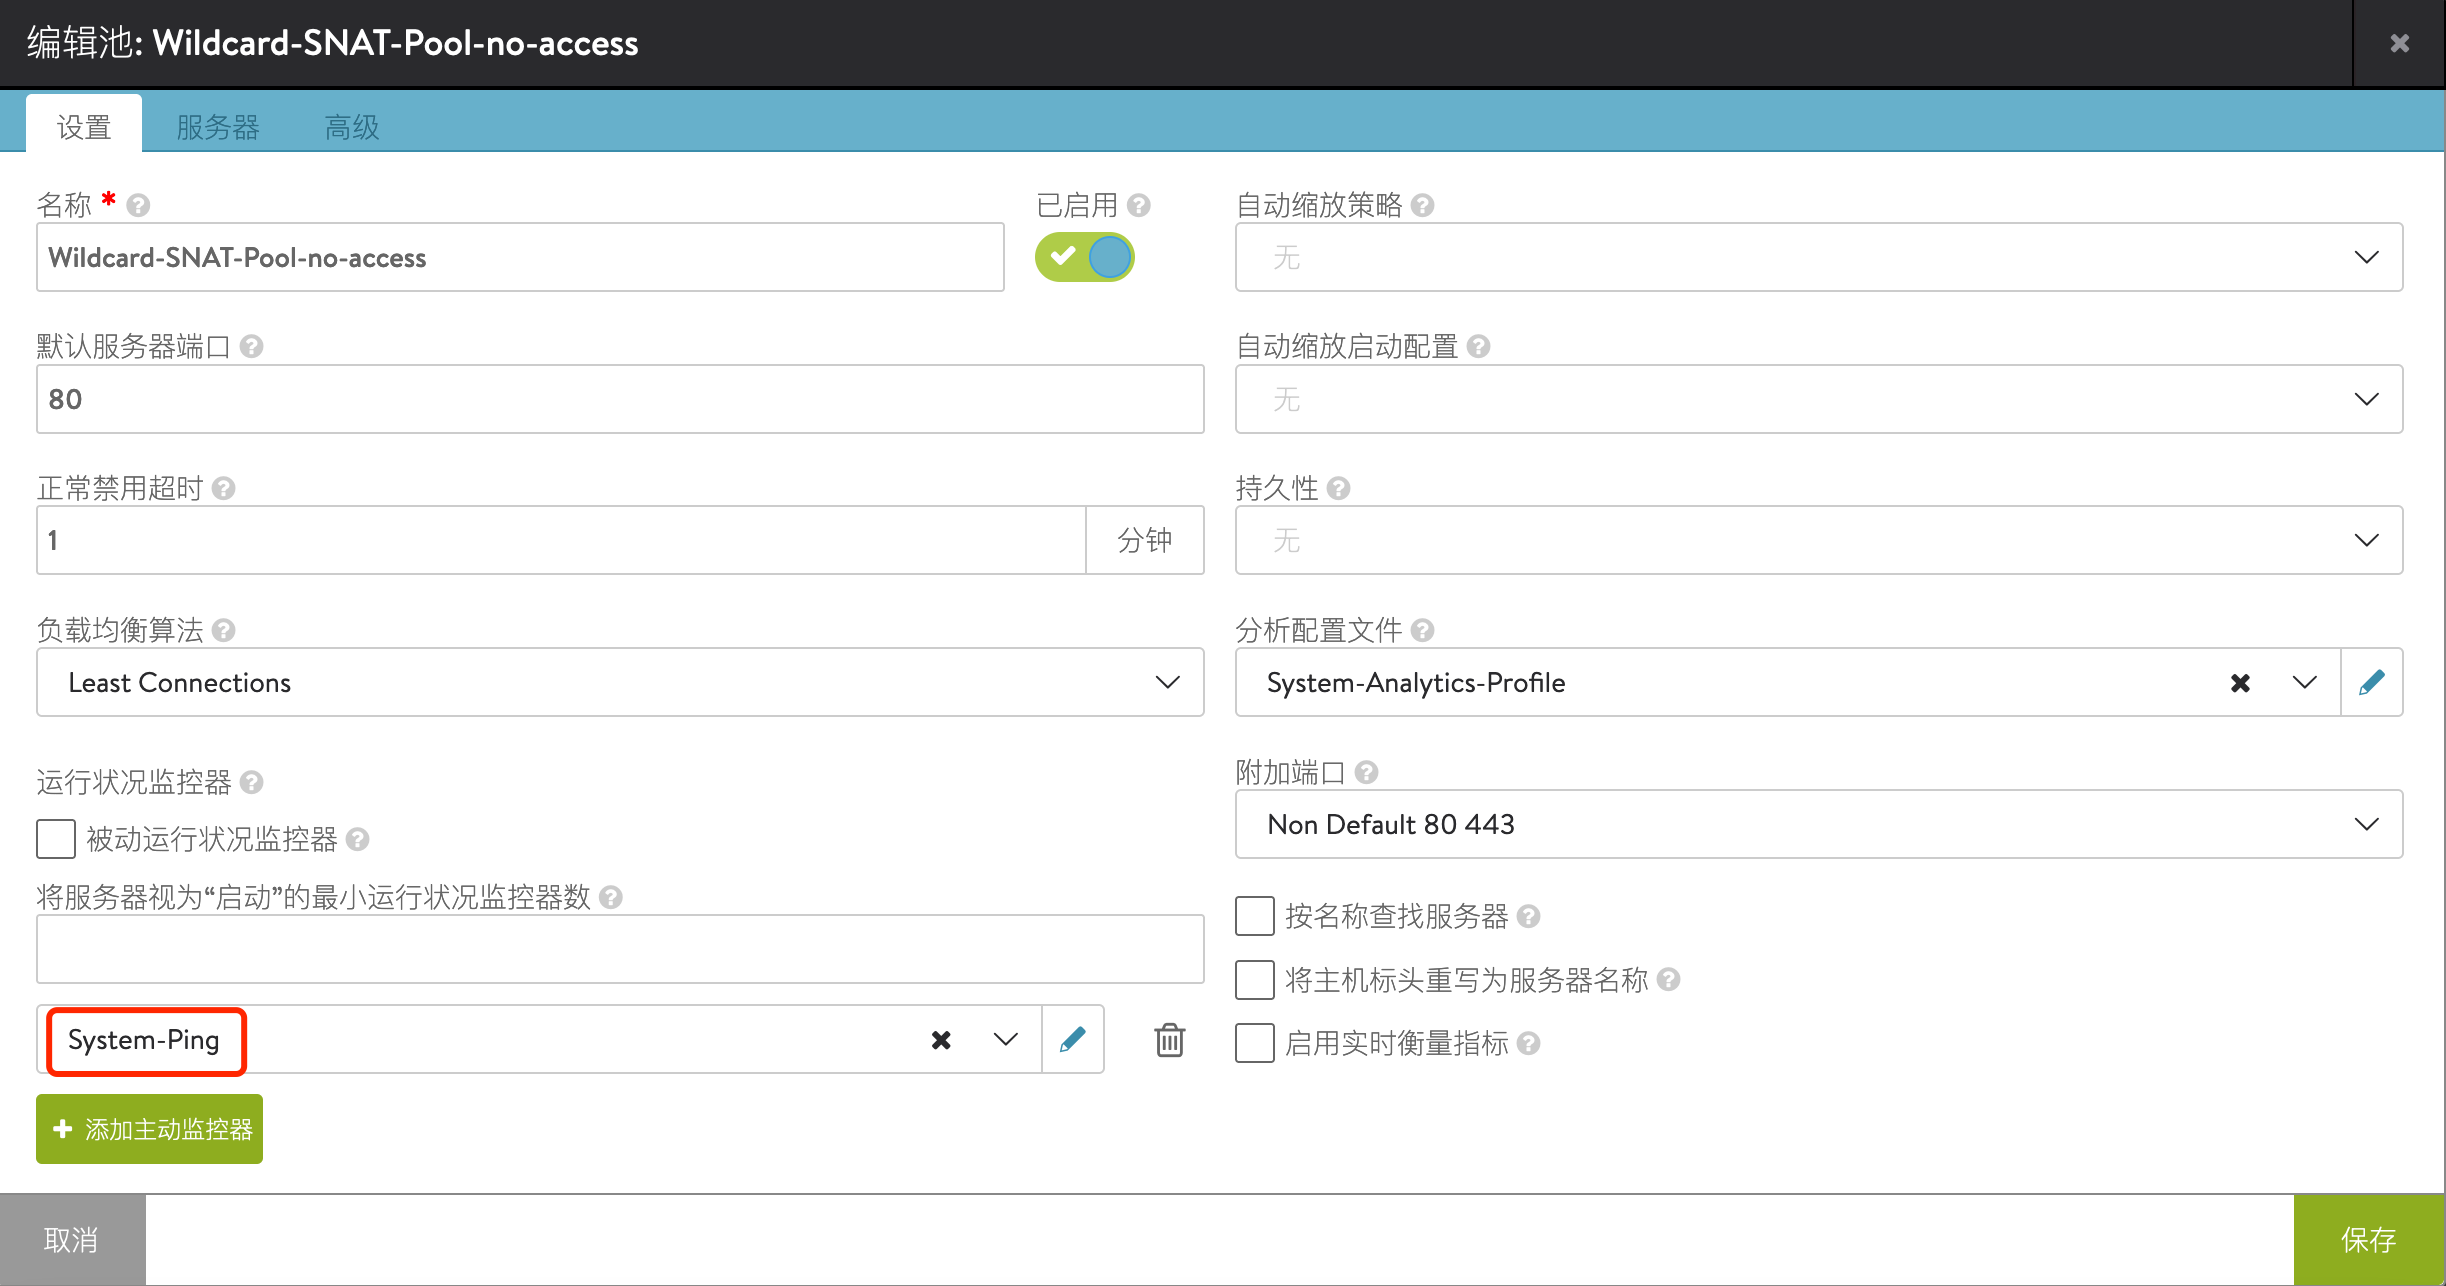Image resolution: width=2446 pixels, height=1286 pixels.
Task: Close the edit pool dialog
Action: tap(2399, 43)
